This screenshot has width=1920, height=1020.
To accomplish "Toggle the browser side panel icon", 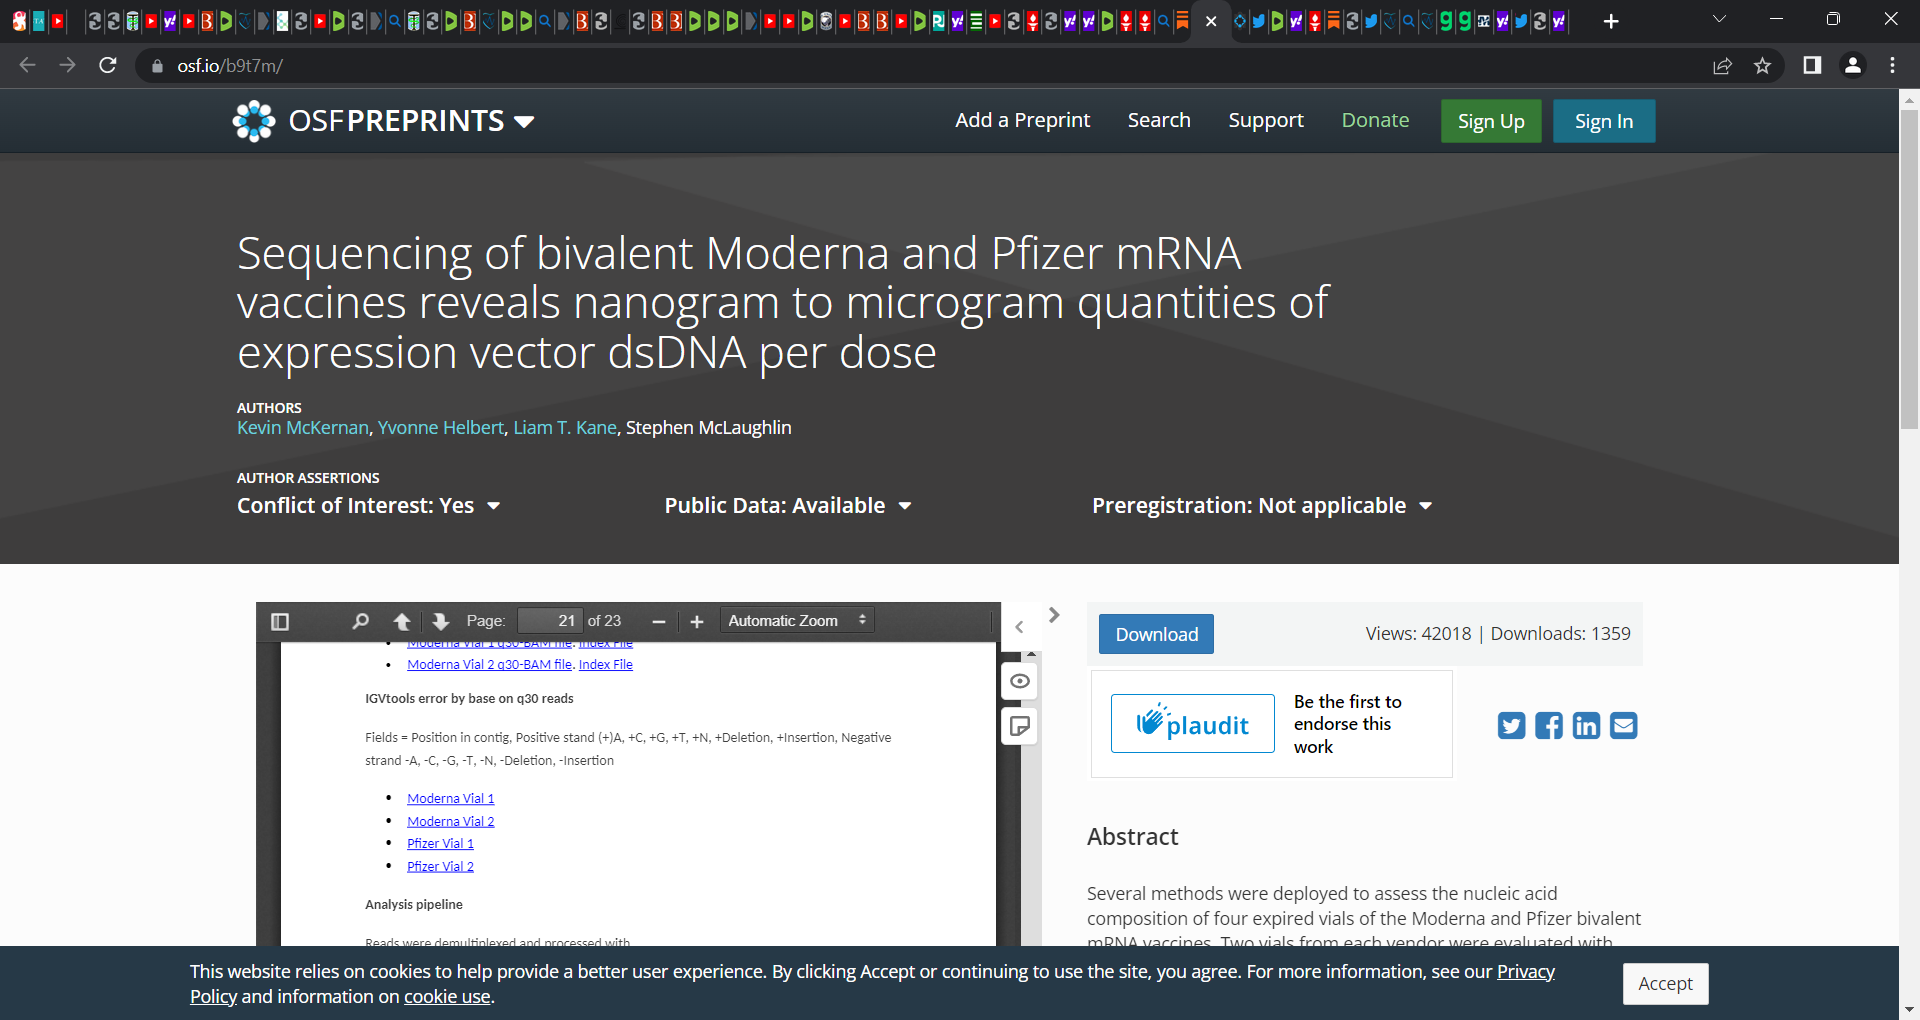I will [x=1812, y=65].
